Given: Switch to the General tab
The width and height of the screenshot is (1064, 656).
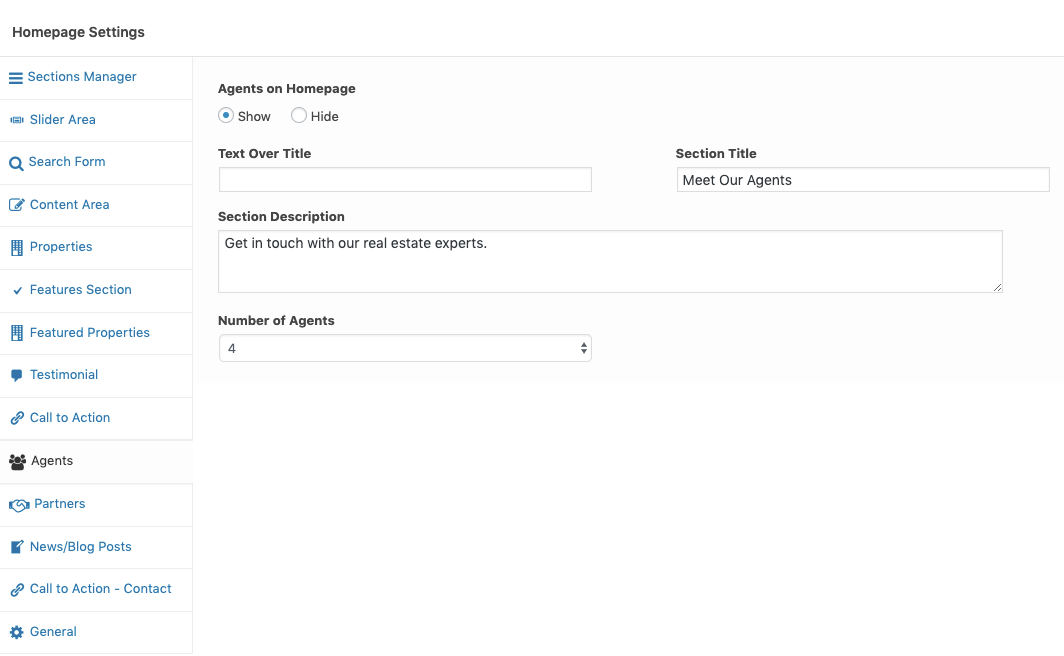Looking at the screenshot, I should pyautogui.click(x=96, y=632).
